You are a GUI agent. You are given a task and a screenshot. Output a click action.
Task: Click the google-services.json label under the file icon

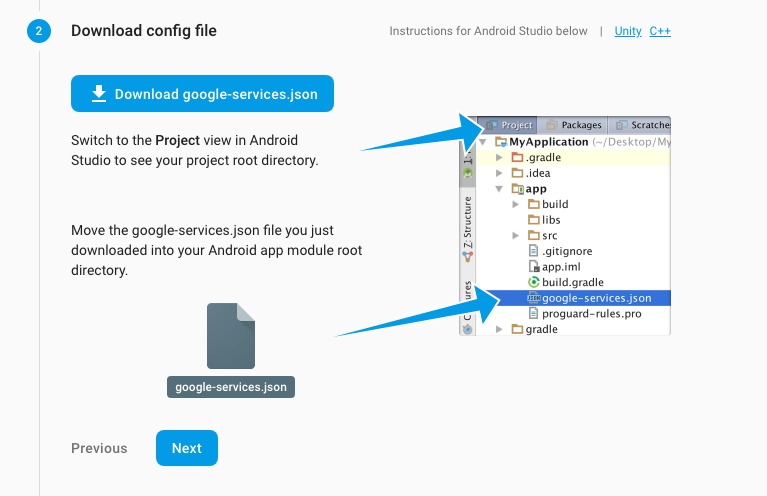pyautogui.click(x=231, y=387)
